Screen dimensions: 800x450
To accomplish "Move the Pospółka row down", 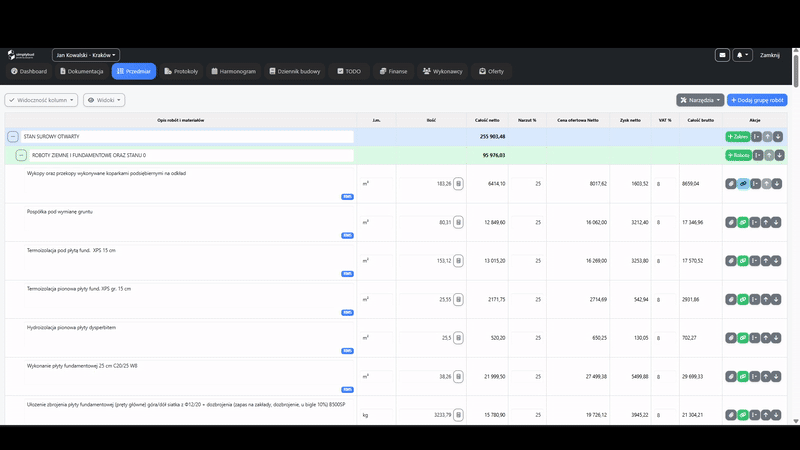I will (776, 222).
